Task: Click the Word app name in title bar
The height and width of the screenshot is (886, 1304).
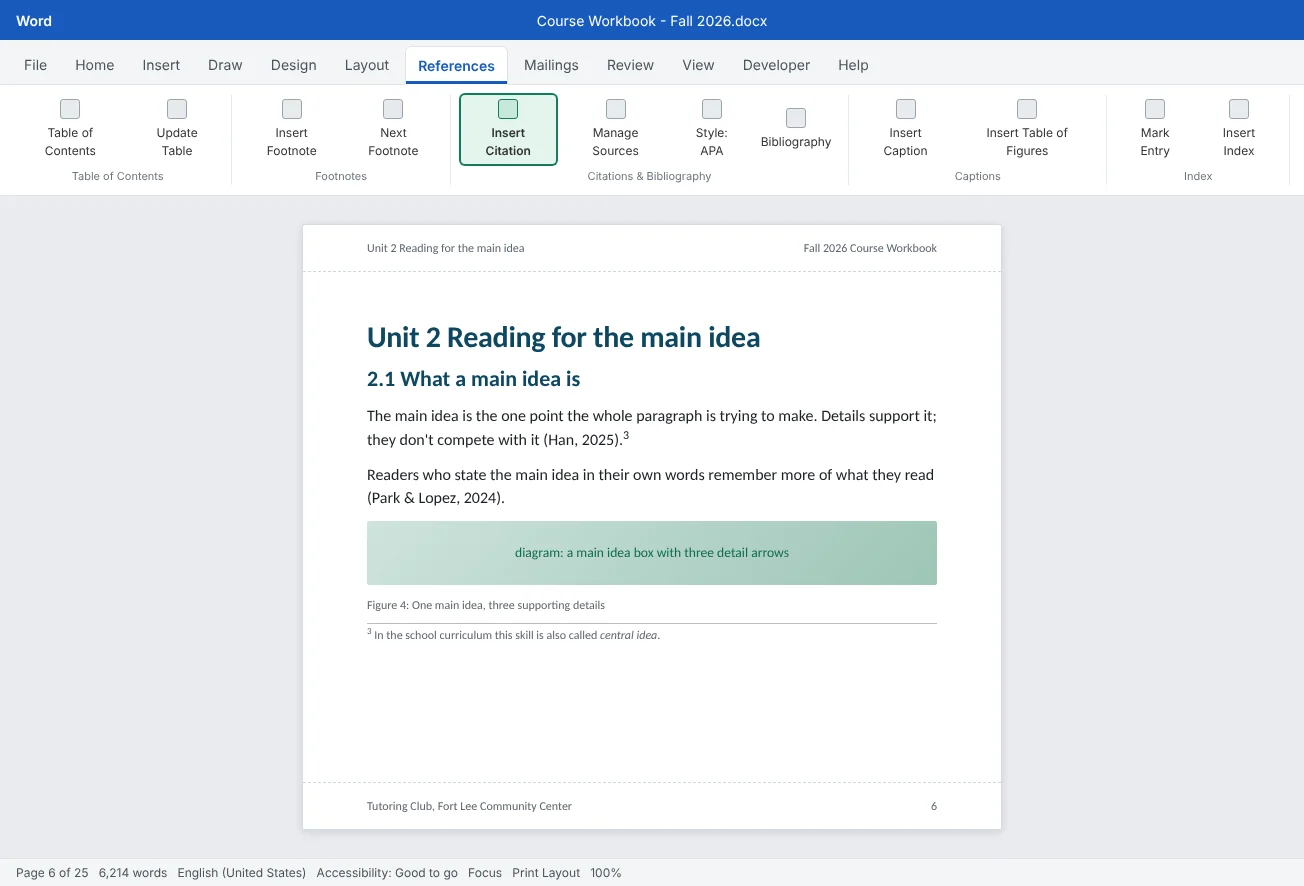Action: tap(34, 21)
